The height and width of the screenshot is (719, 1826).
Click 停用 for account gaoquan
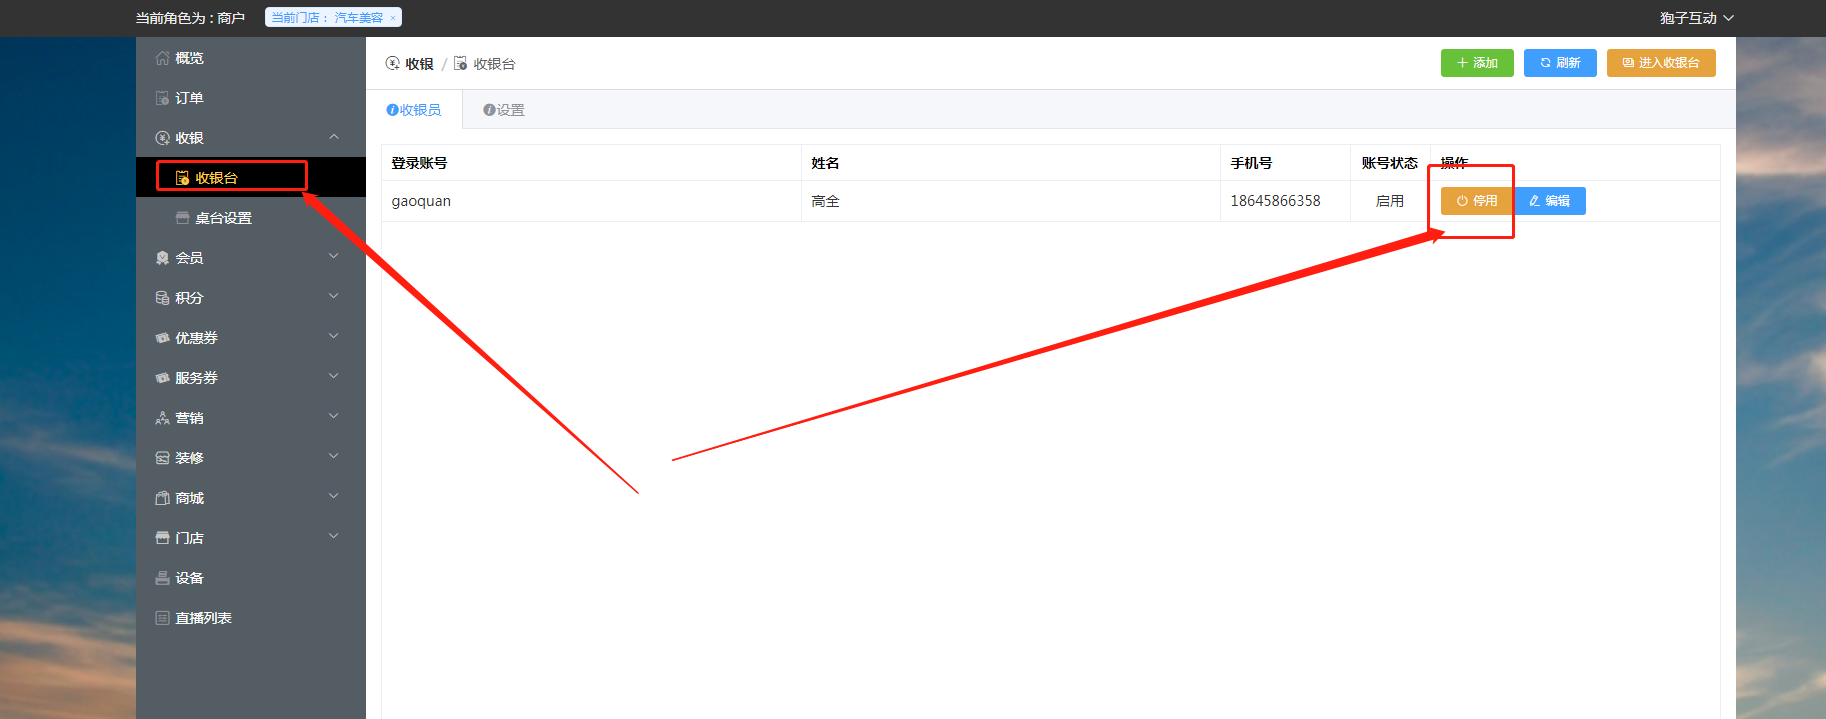click(1477, 201)
